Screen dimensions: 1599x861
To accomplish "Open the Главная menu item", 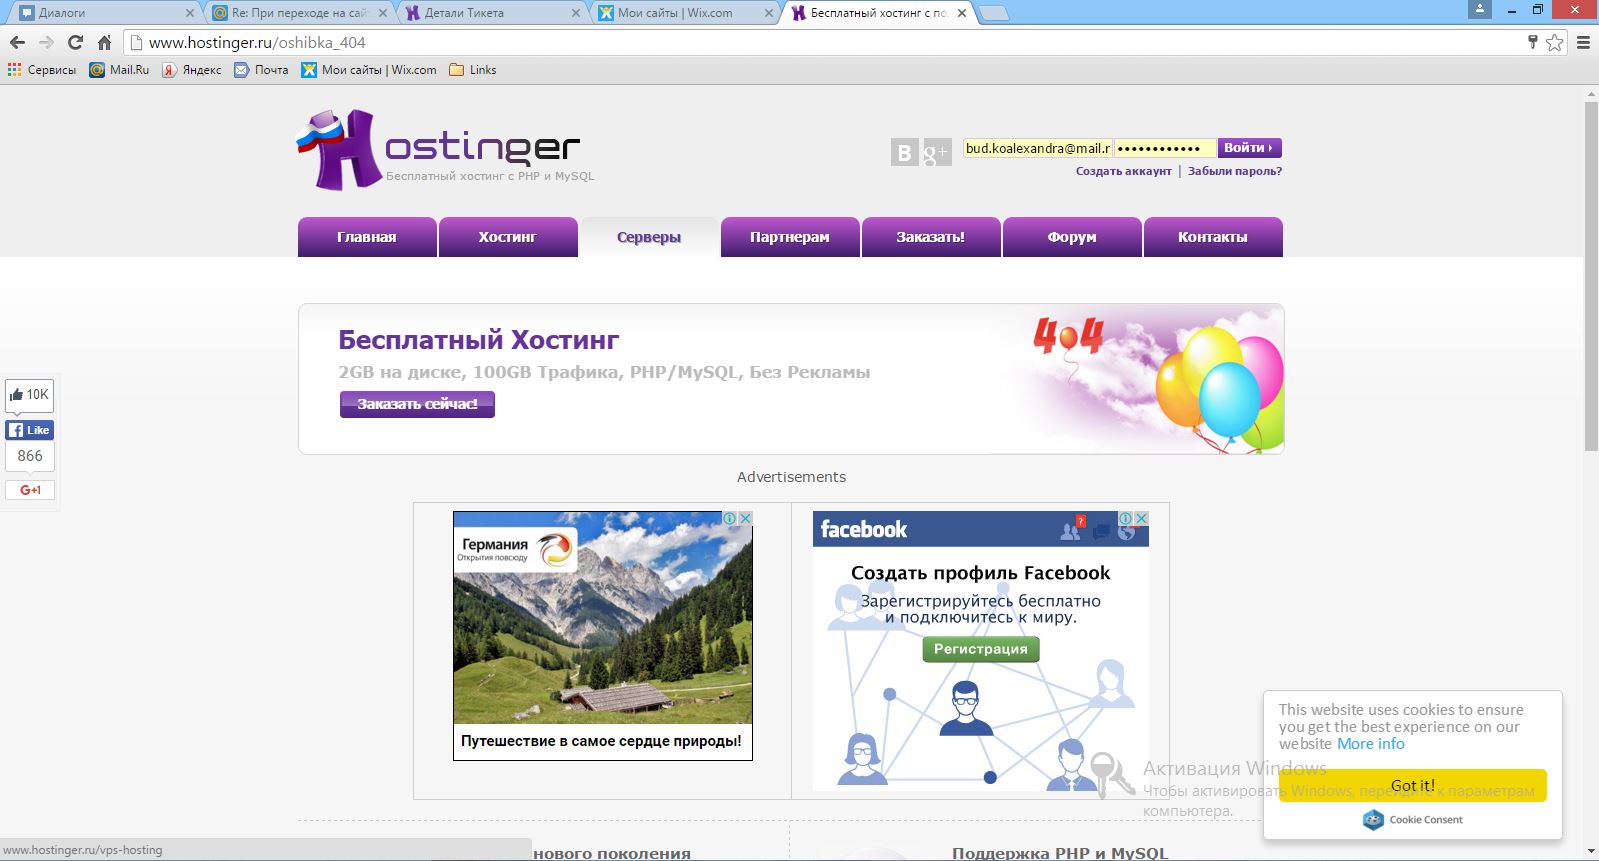I will [x=367, y=237].
